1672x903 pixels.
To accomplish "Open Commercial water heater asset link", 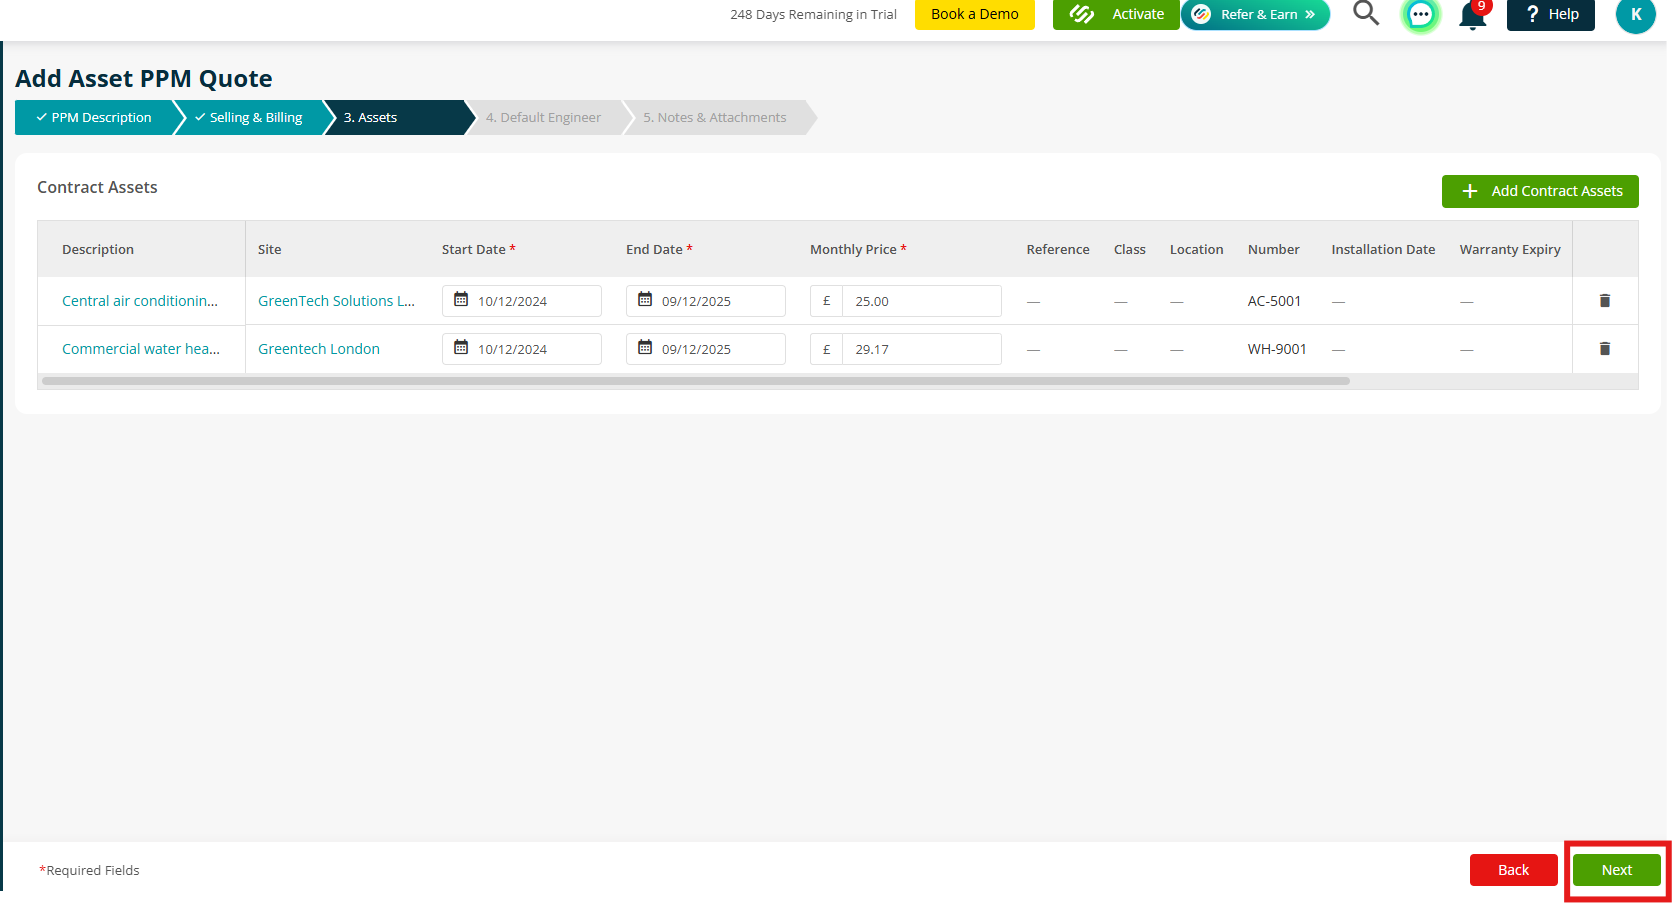I will 141,349.
